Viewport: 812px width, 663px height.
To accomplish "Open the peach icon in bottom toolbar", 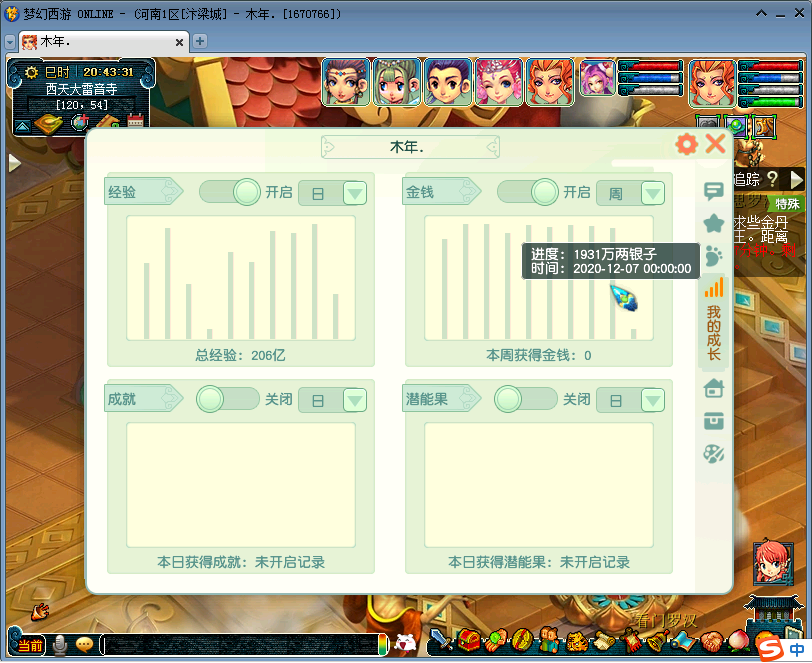I will [740, 642].
